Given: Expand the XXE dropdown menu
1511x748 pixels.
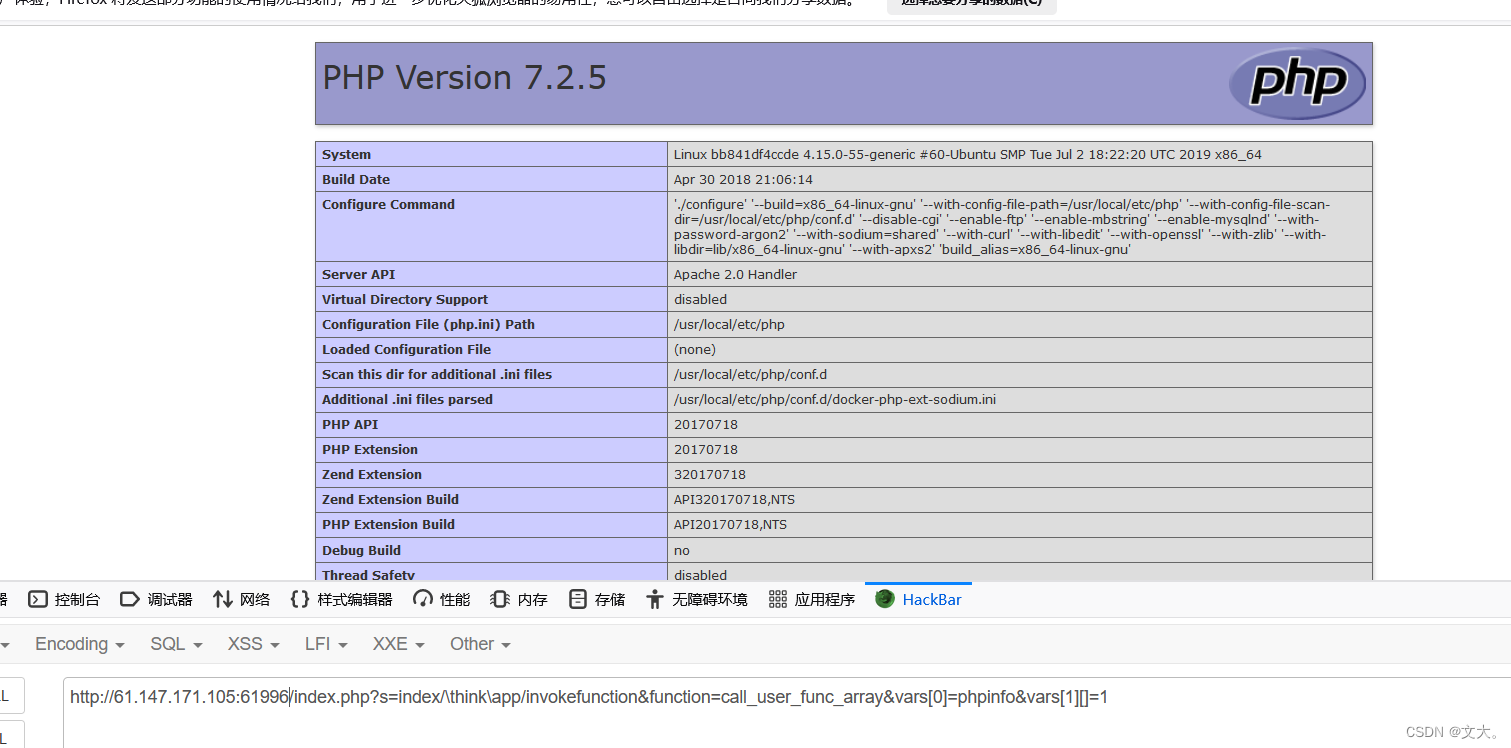Looking at the screenshot, I should pos(396,644).
